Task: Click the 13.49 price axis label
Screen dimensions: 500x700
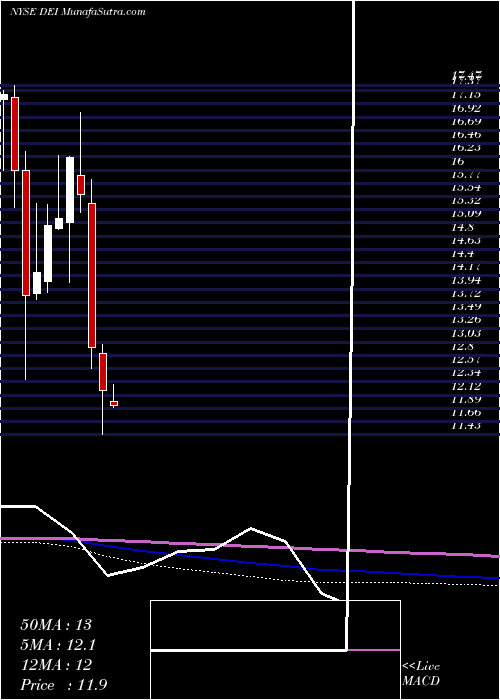Action: click(x=466, y=306)
